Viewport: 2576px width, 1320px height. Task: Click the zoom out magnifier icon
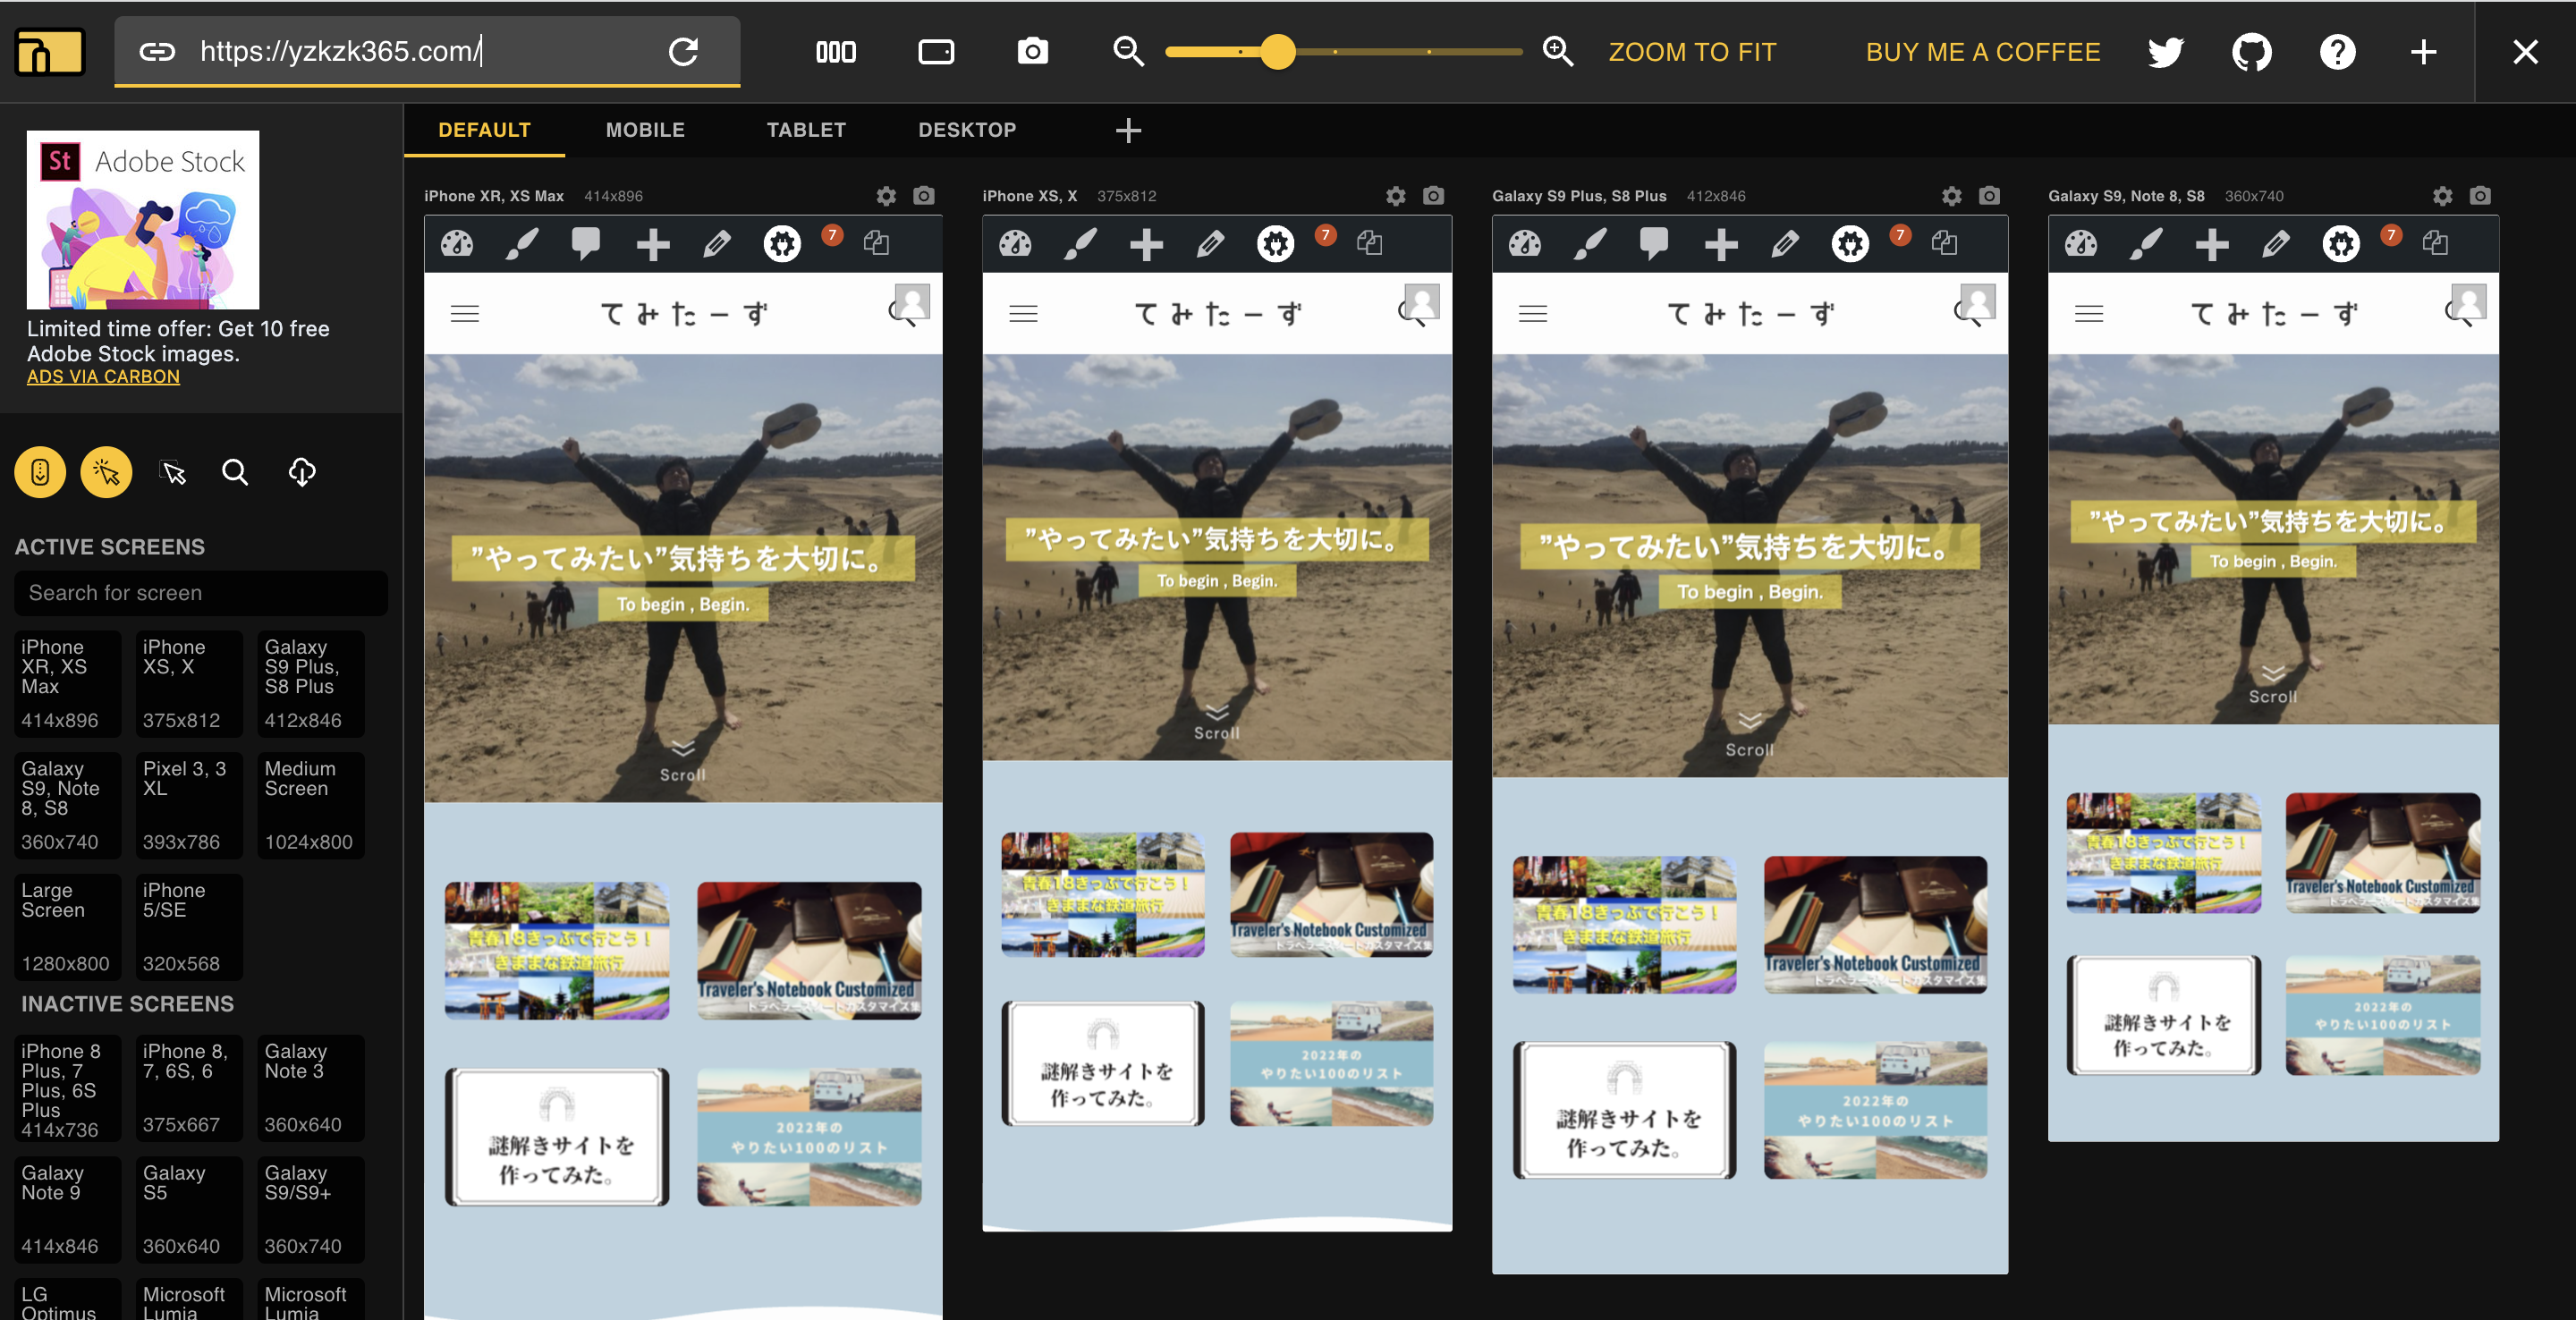click(x=1128, y=52)
